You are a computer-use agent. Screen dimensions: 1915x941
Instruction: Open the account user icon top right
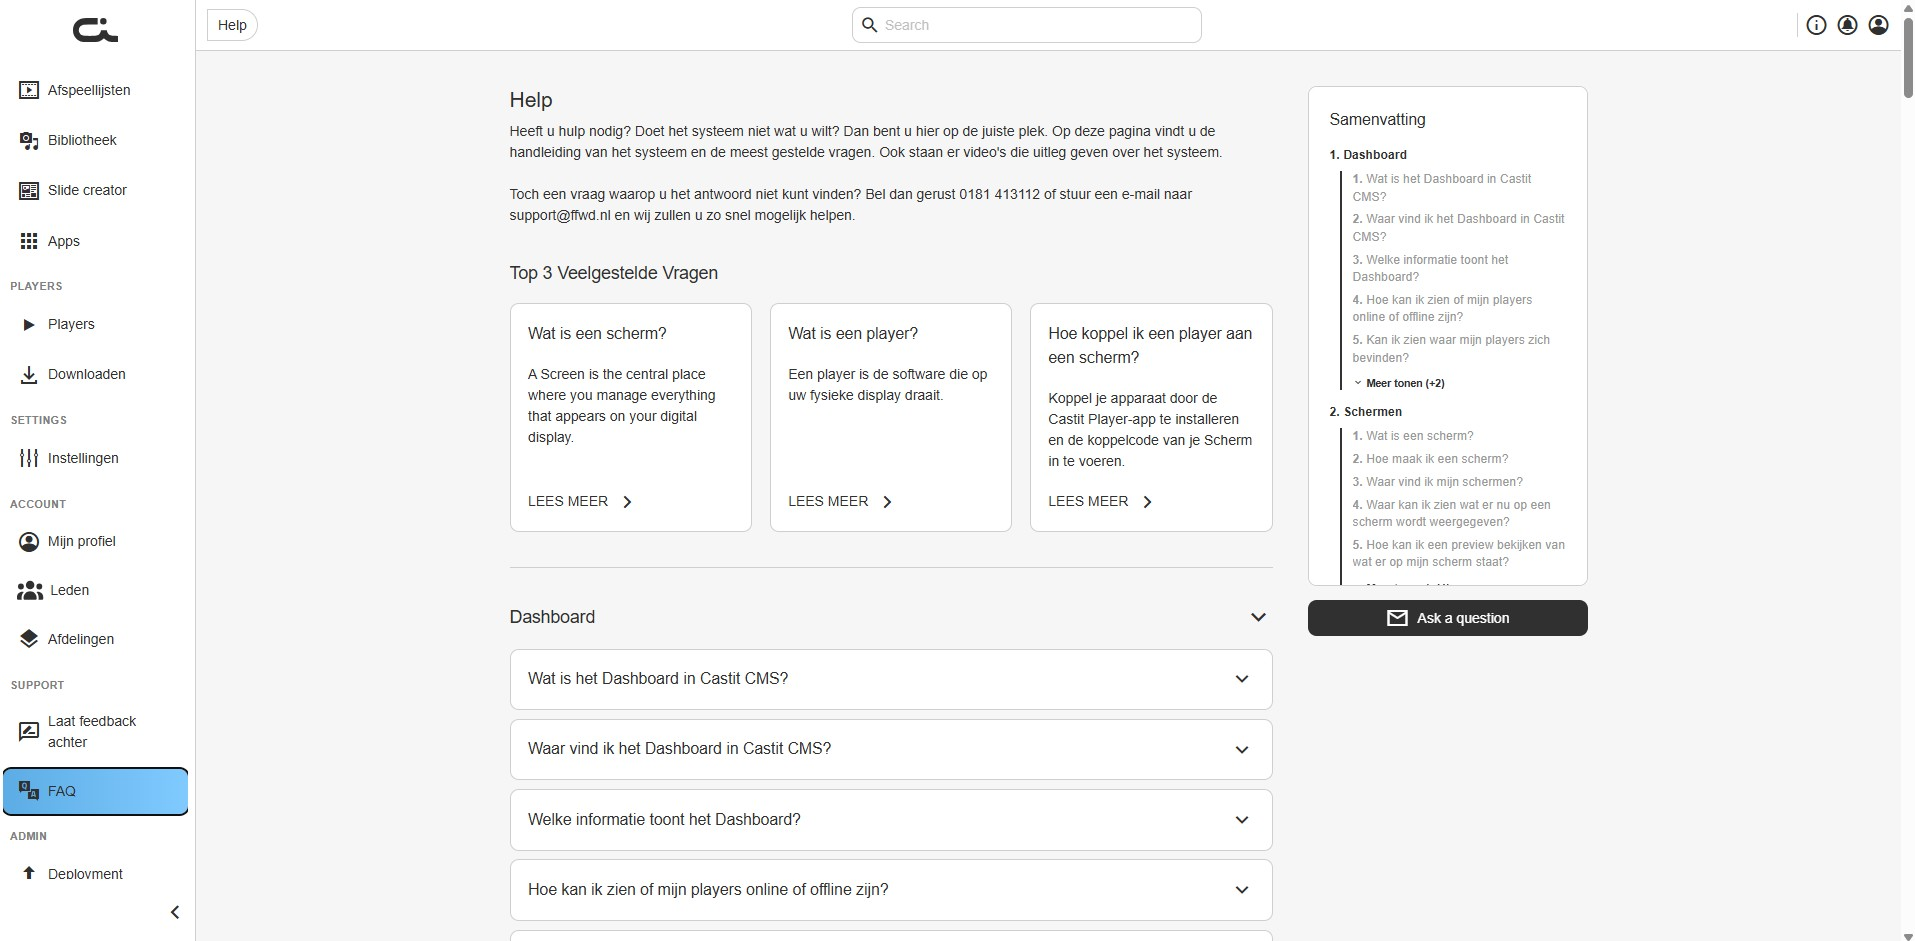(x=1879, y=25)
